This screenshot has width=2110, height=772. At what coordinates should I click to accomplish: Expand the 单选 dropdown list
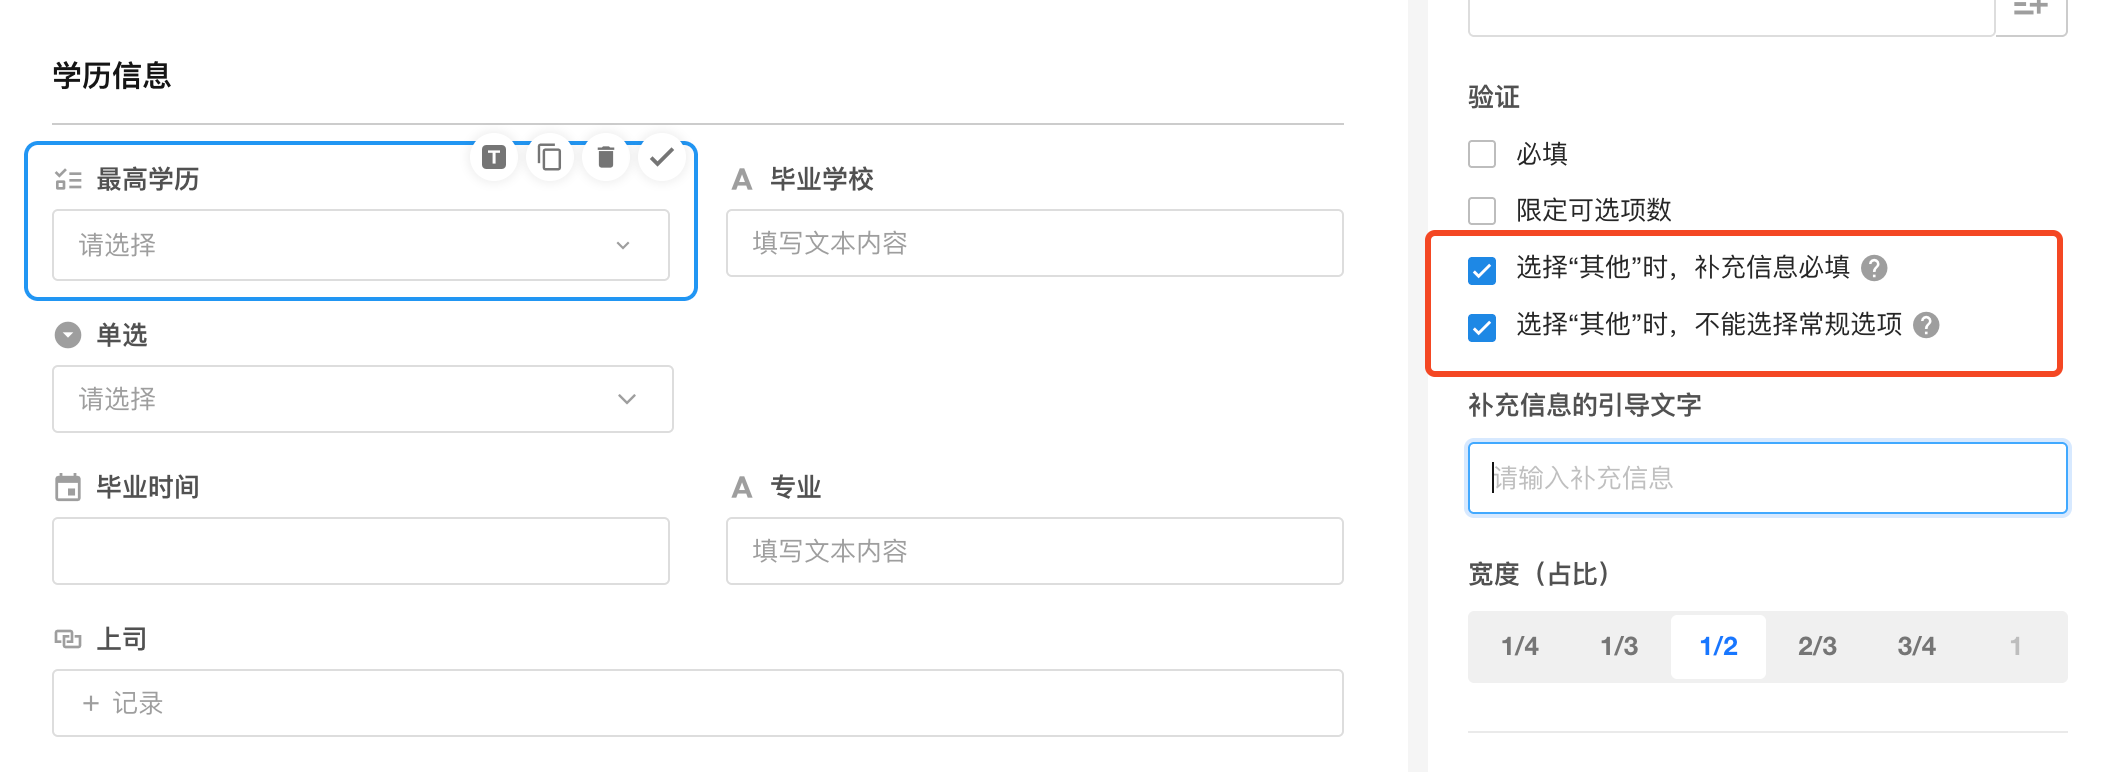(x=362, y=399)
